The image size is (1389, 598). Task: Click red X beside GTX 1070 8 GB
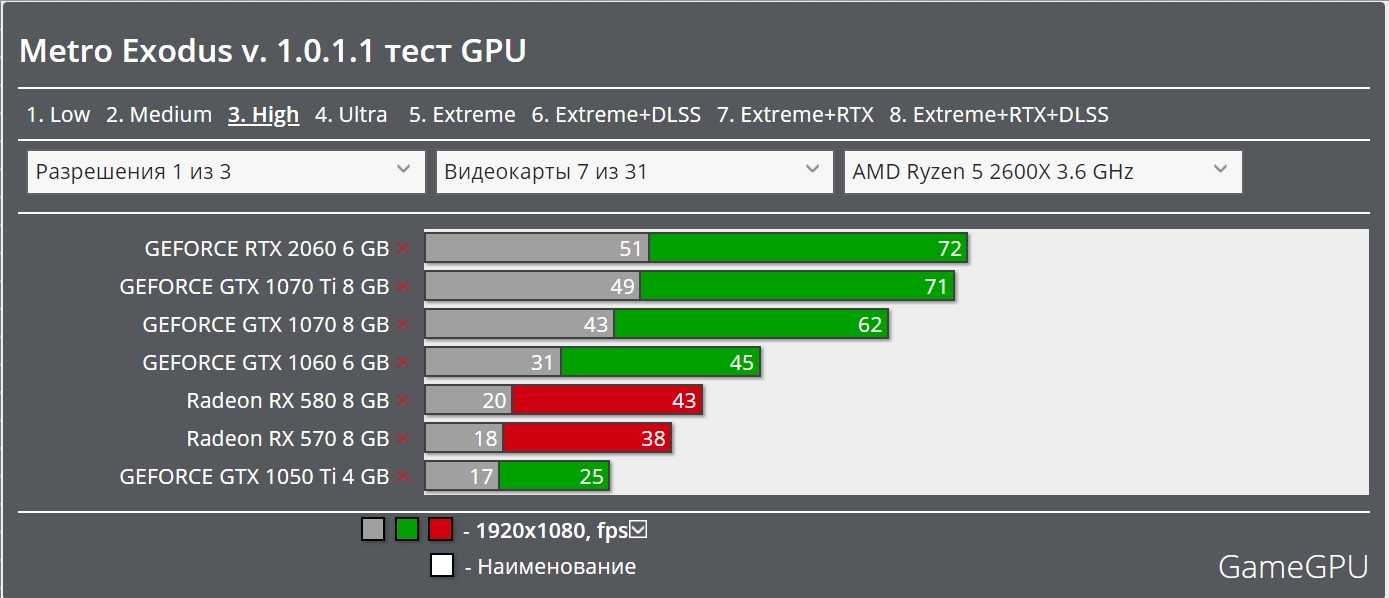[x=402, y=325]
